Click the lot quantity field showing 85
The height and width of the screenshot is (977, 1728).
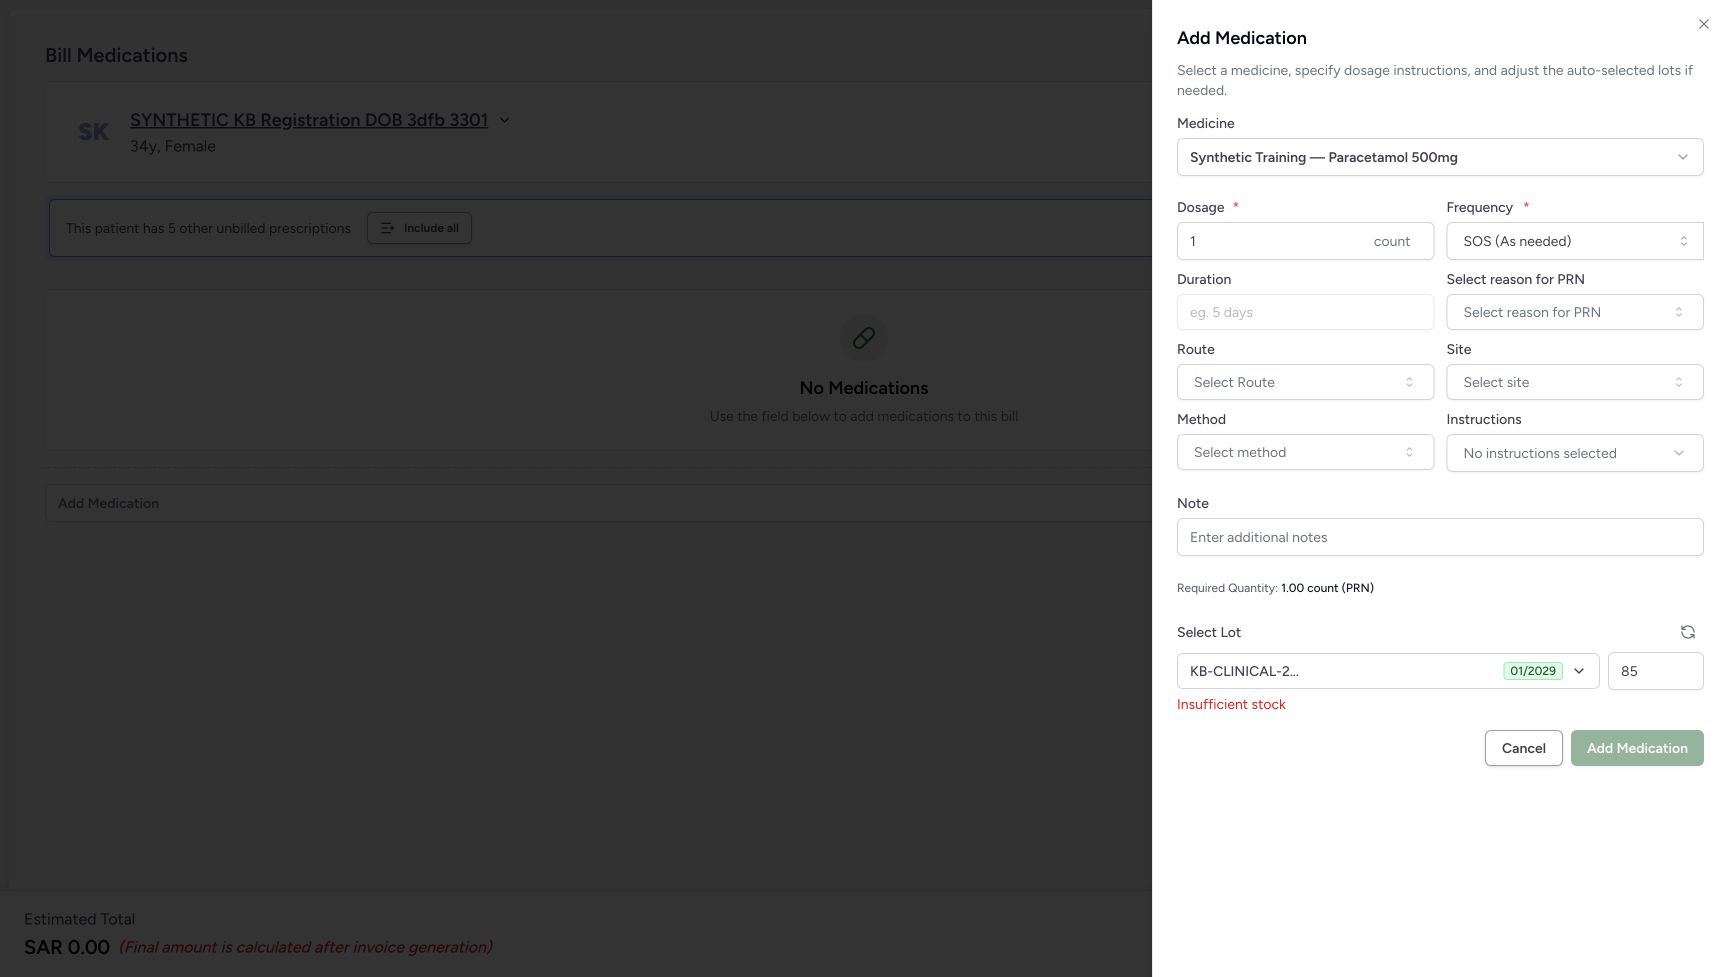(1655, 671)
